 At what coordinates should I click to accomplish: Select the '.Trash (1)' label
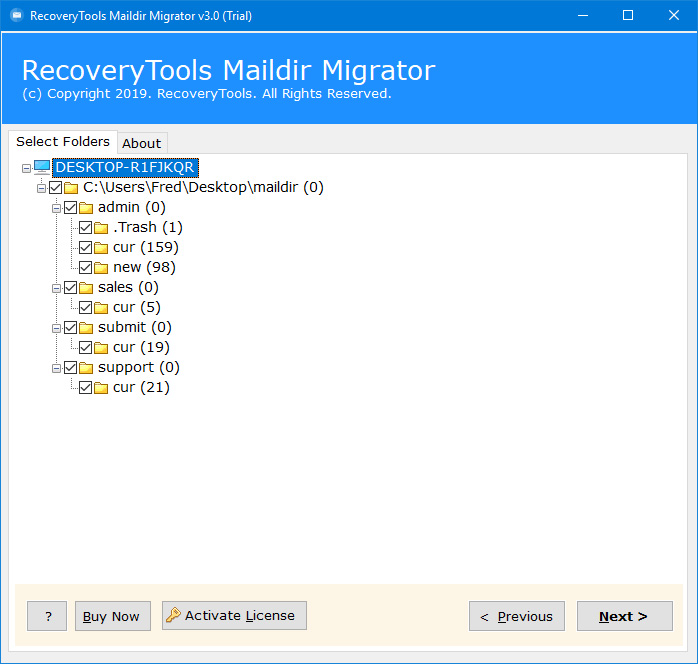pos(147,227)
